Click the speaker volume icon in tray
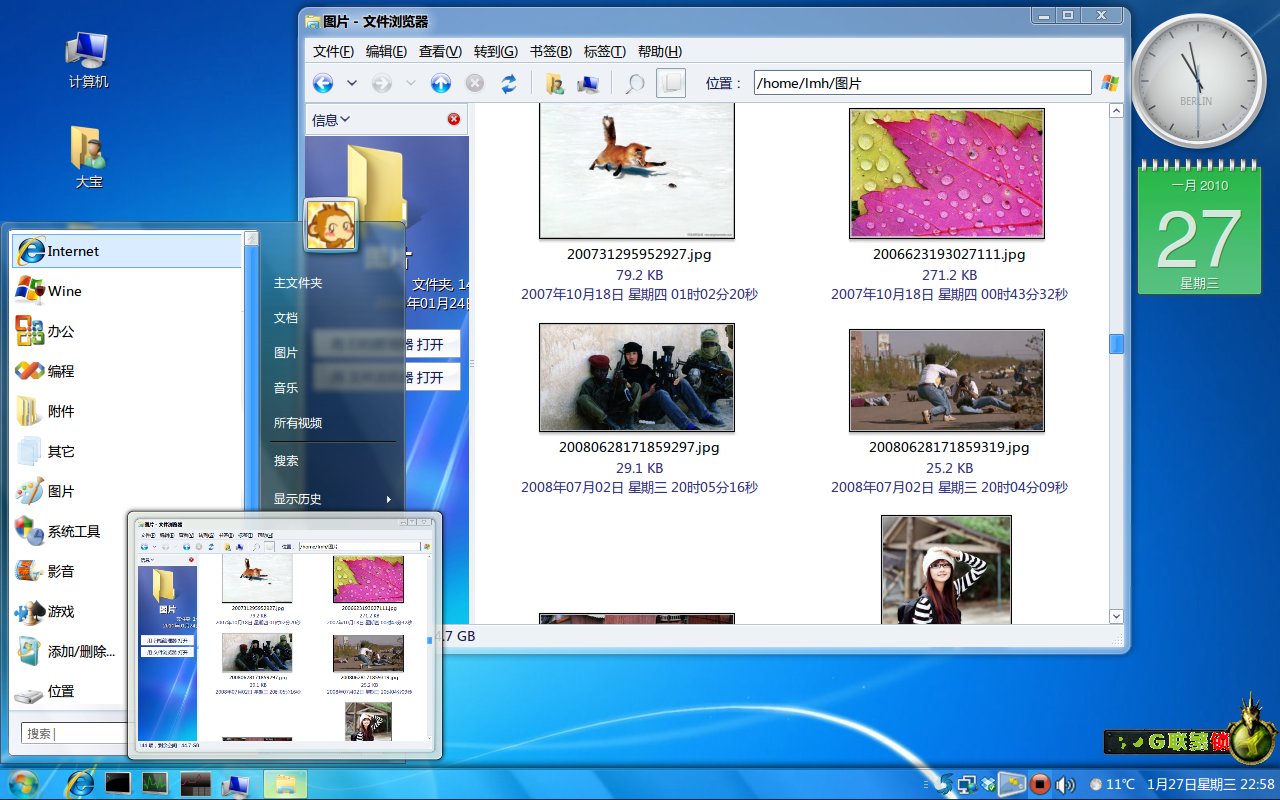The width and height of the screenshot is (1280, 800). click(x=1065, y=784)
